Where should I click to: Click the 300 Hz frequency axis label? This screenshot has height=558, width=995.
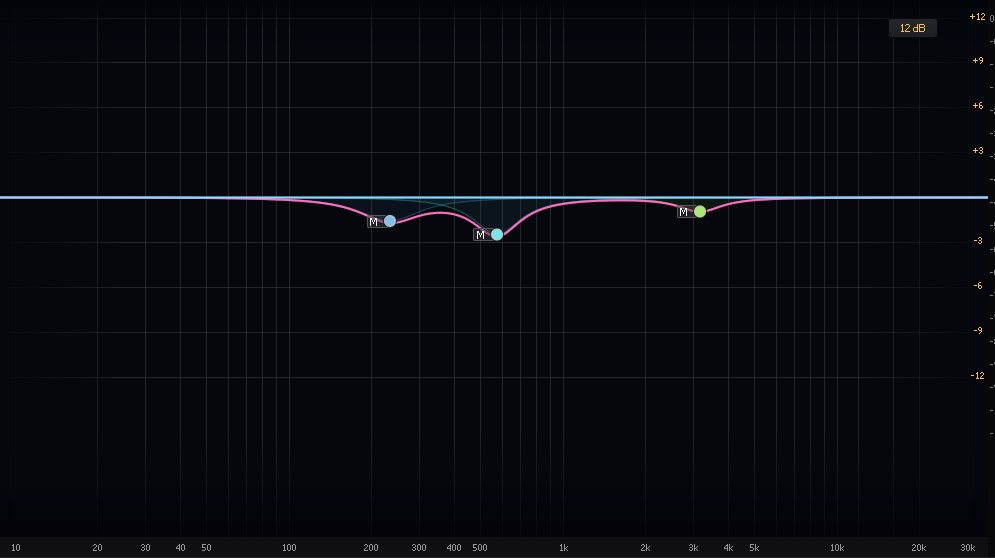[419, 548]
